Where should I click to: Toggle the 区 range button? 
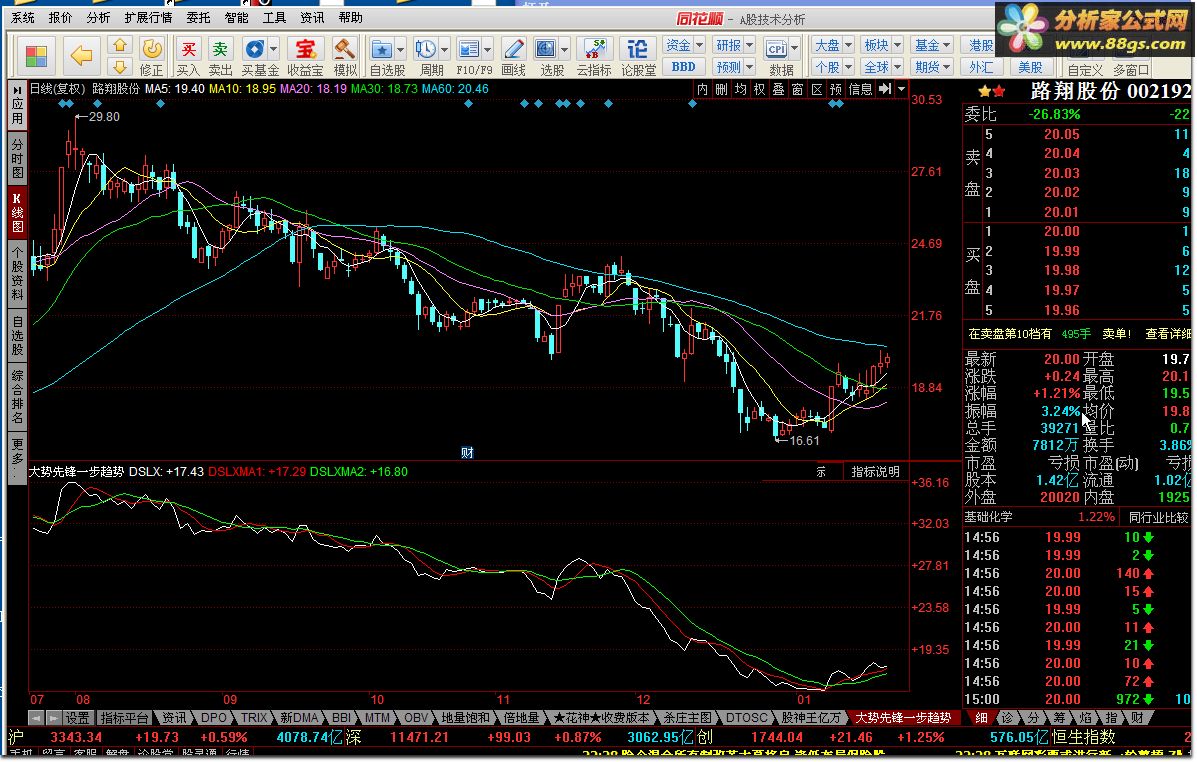(x=817, y=90)
